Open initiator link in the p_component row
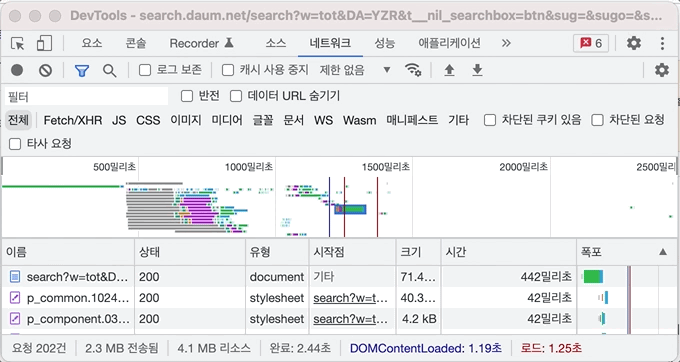This screenshot has width=680, height=362. 350,319
